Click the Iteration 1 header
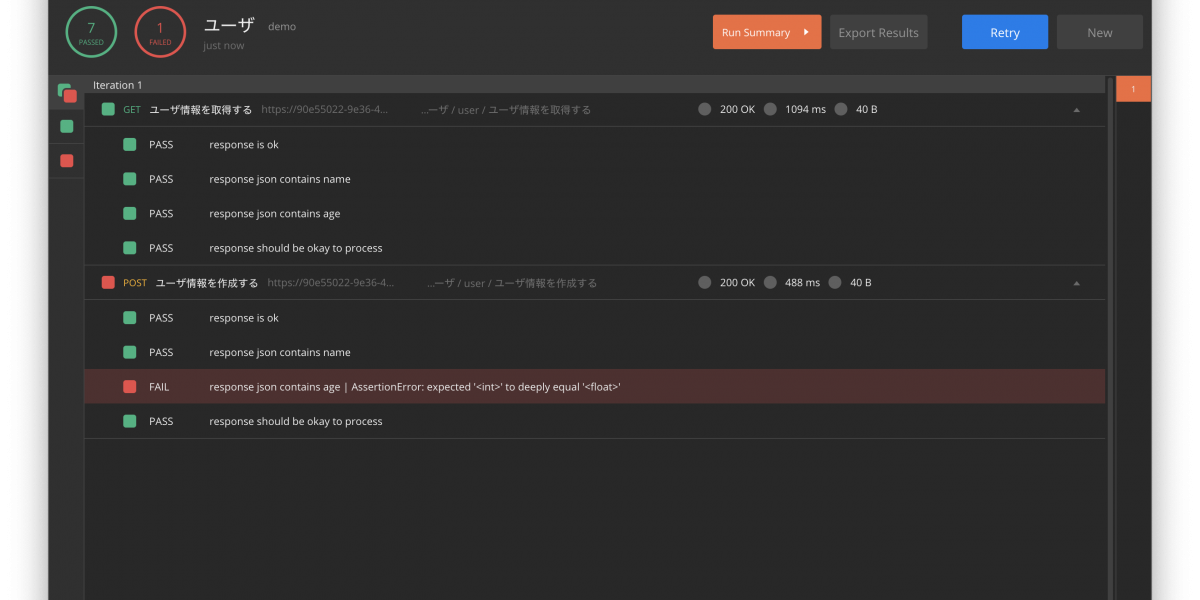 118,85
